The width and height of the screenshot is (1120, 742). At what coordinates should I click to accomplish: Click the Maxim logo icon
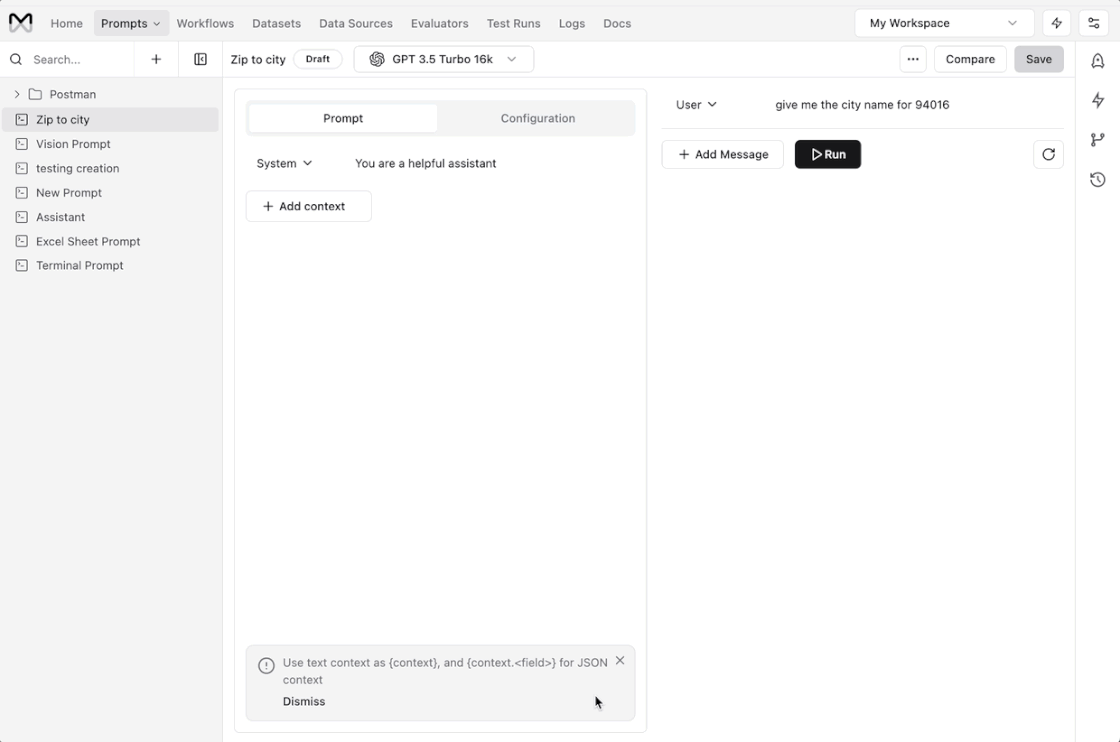click(x=21, y=23)
